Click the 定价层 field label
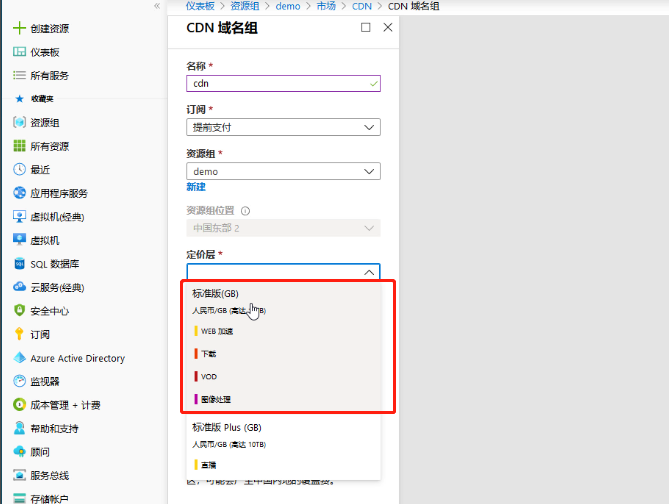669x504 pixels. click(201, 255)
